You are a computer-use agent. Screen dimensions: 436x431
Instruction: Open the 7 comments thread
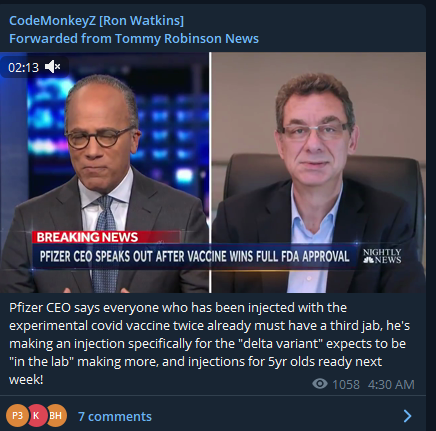pos(115,416)
